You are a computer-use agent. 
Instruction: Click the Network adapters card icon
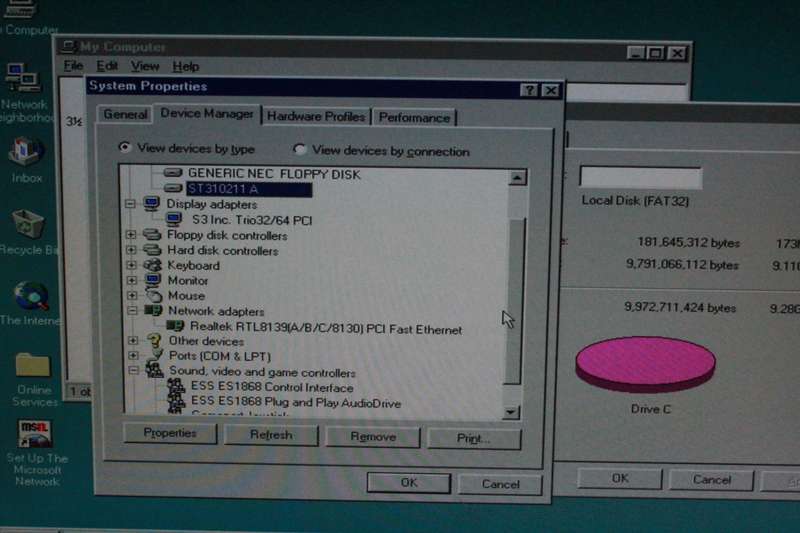click(153, 310)
